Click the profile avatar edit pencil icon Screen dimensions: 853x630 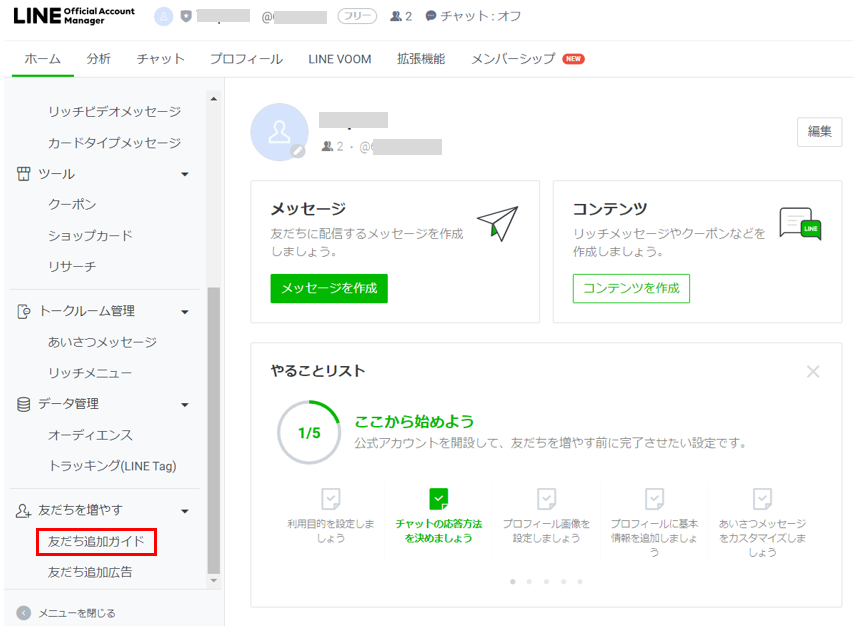[297, 151]
